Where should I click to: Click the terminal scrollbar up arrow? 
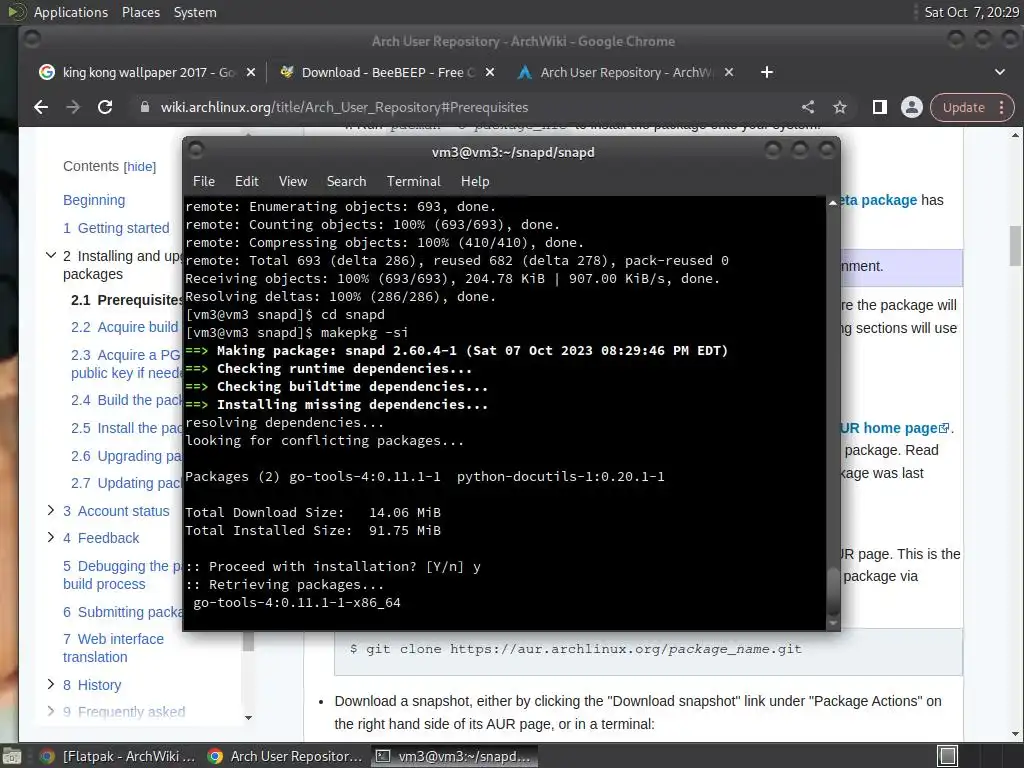tap(833, 203)
